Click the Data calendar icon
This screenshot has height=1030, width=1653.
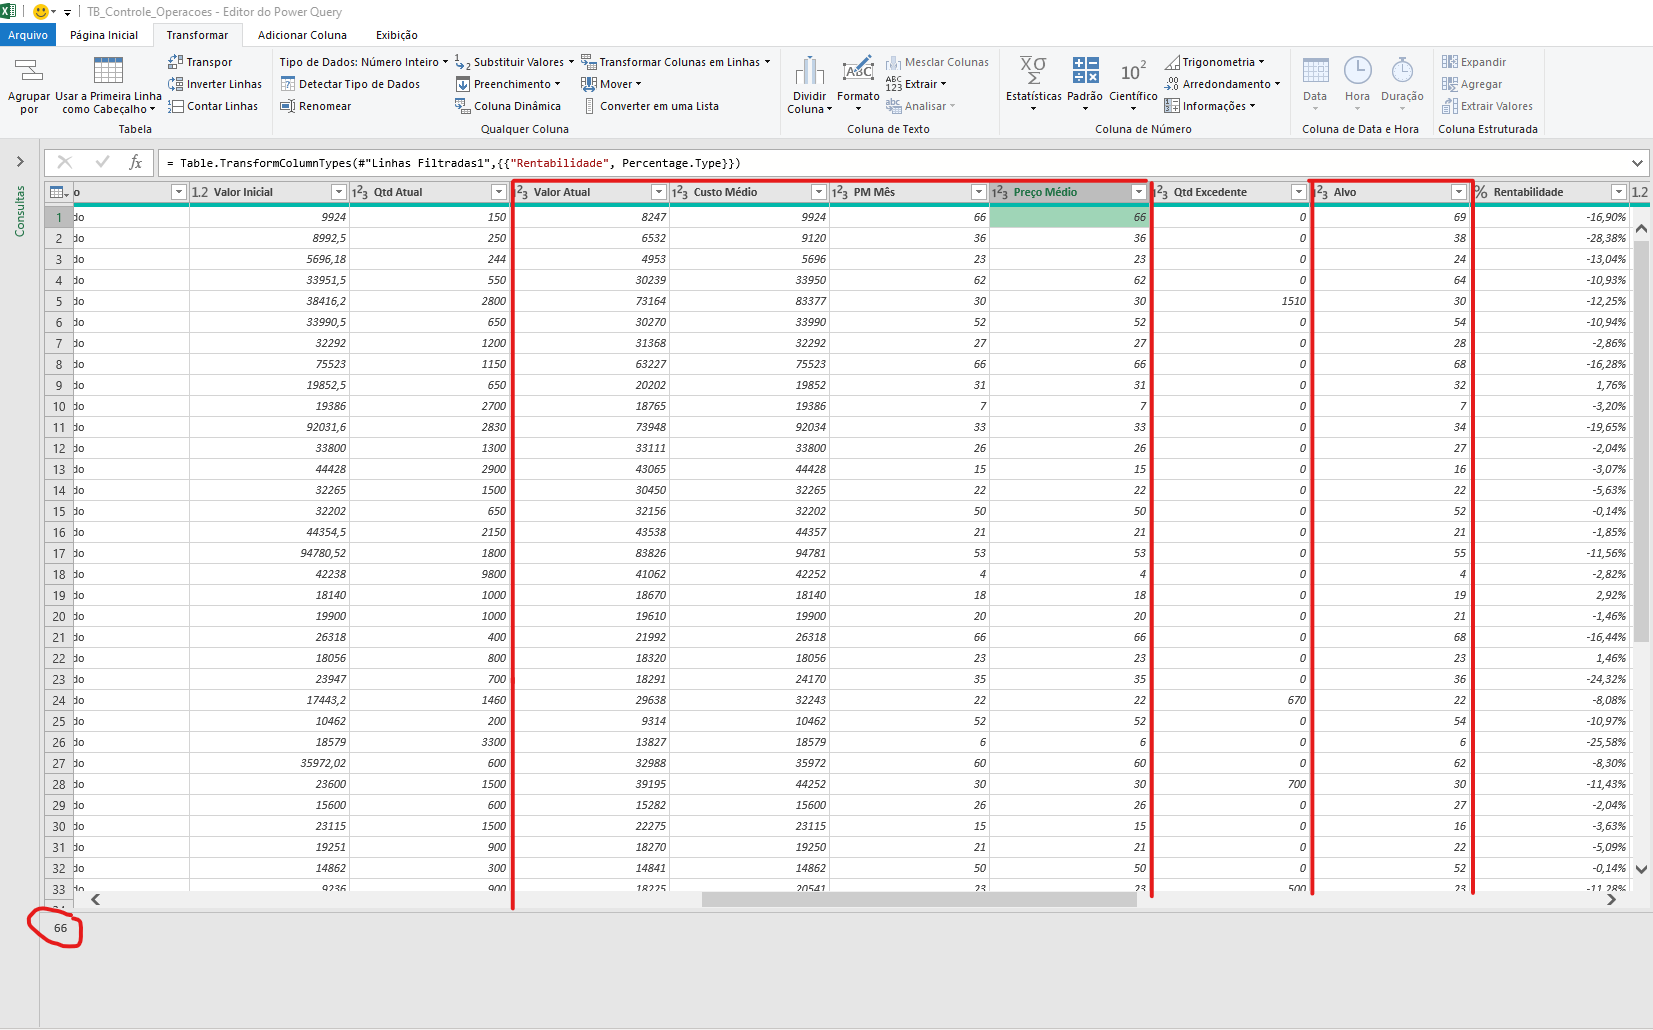click(1315, 70)
